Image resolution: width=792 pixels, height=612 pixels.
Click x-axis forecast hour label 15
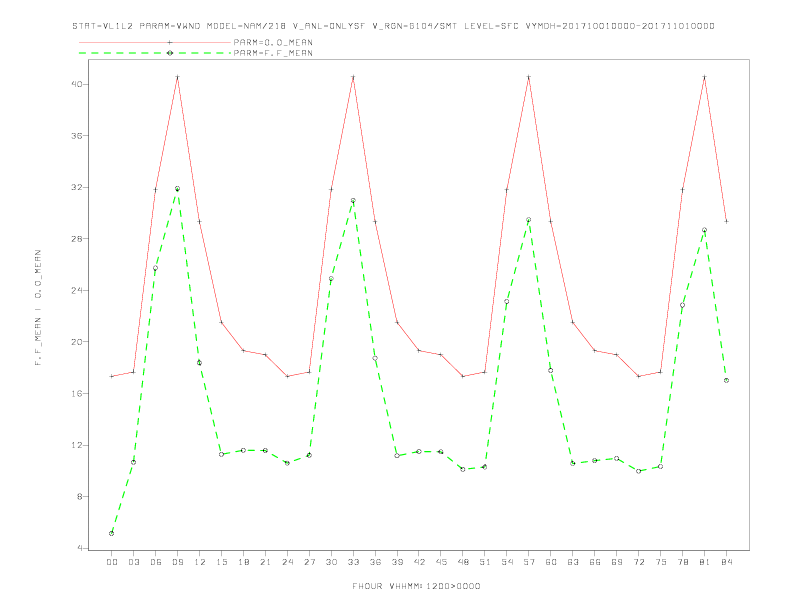click(221, 562)
